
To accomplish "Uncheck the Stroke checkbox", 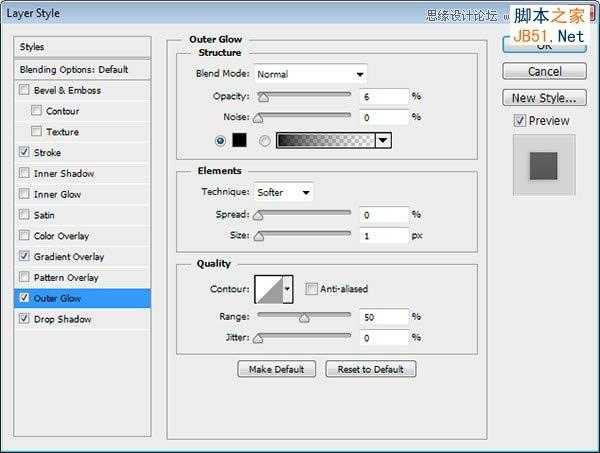I will click(24, 152).
